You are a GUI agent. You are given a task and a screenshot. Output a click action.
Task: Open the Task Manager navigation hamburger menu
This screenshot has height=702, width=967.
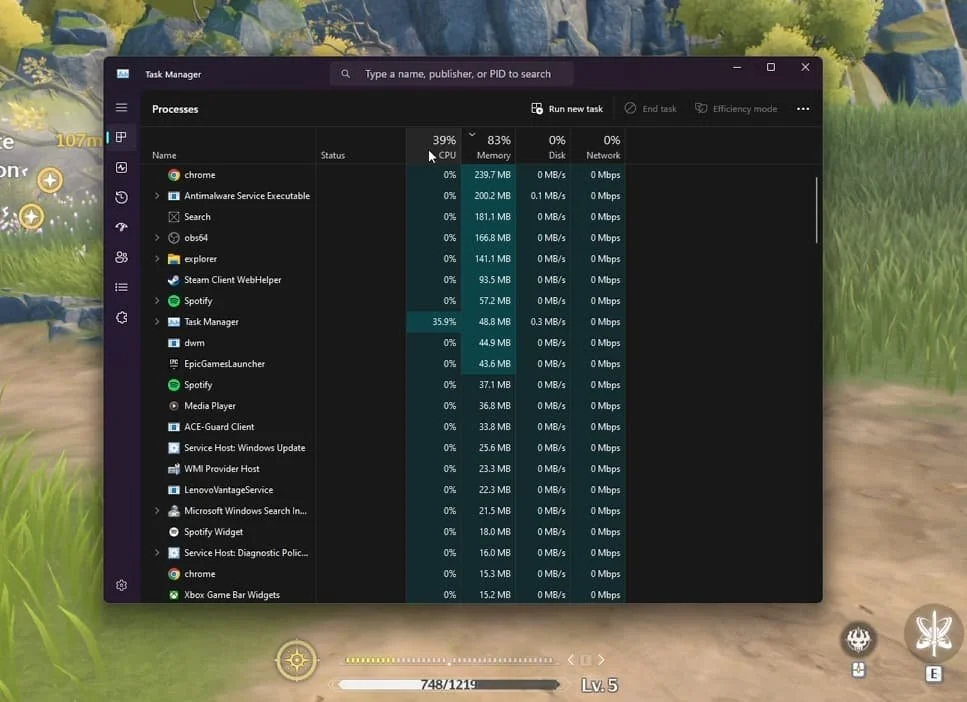click(x=121, y=107)
